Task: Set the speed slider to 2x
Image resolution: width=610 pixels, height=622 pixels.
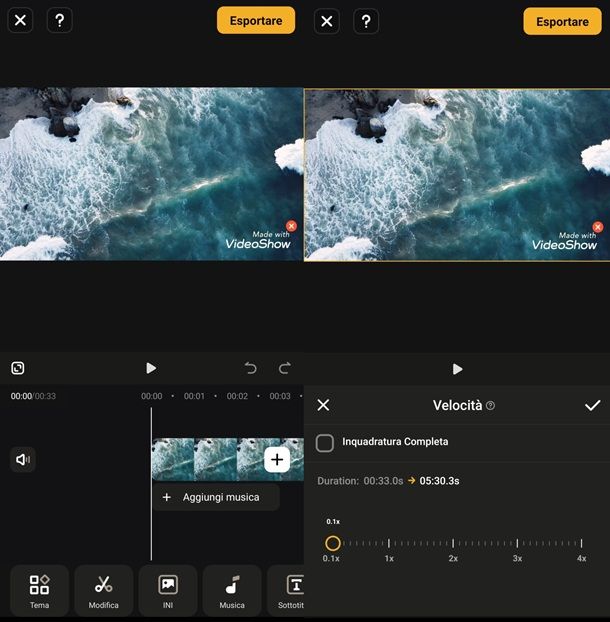Action: 453,543
